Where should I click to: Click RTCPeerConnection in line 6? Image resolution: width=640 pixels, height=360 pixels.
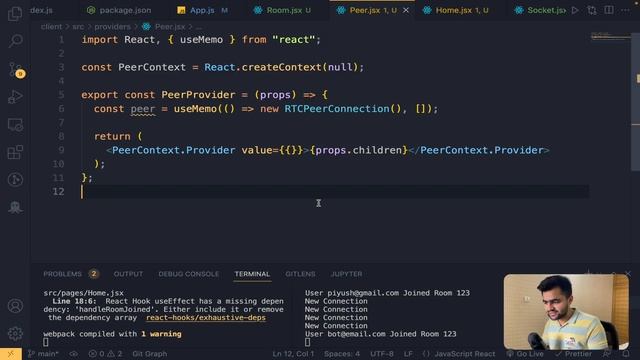pyautogui.click(x=337, y=109)
